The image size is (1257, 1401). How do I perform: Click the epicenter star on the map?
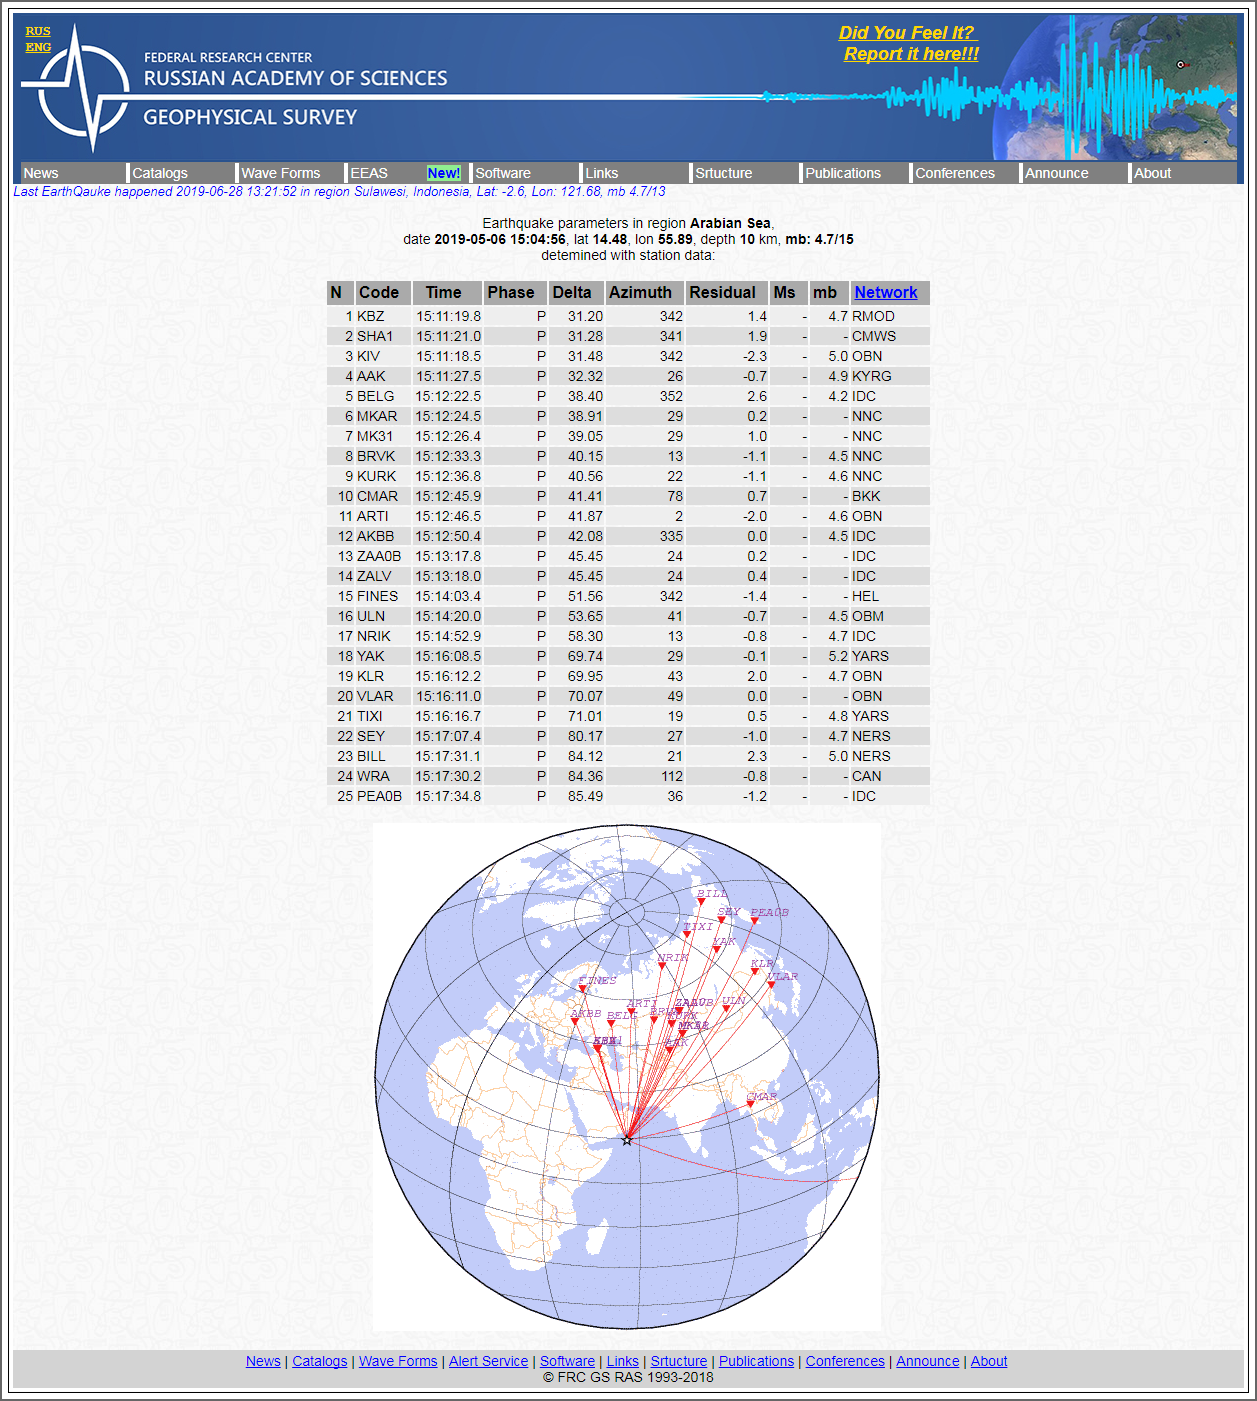click(x=627, y=1140)
